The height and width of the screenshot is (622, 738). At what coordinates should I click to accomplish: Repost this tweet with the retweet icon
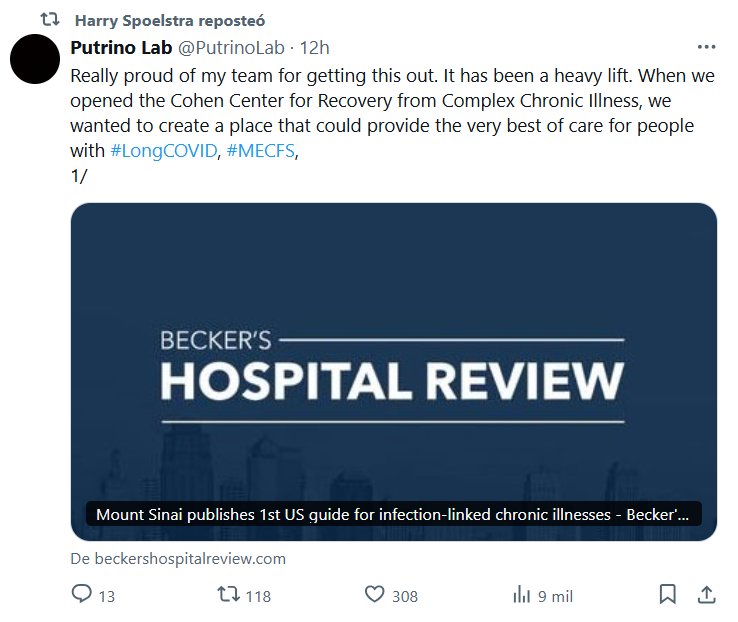click(x=229, y=594)
